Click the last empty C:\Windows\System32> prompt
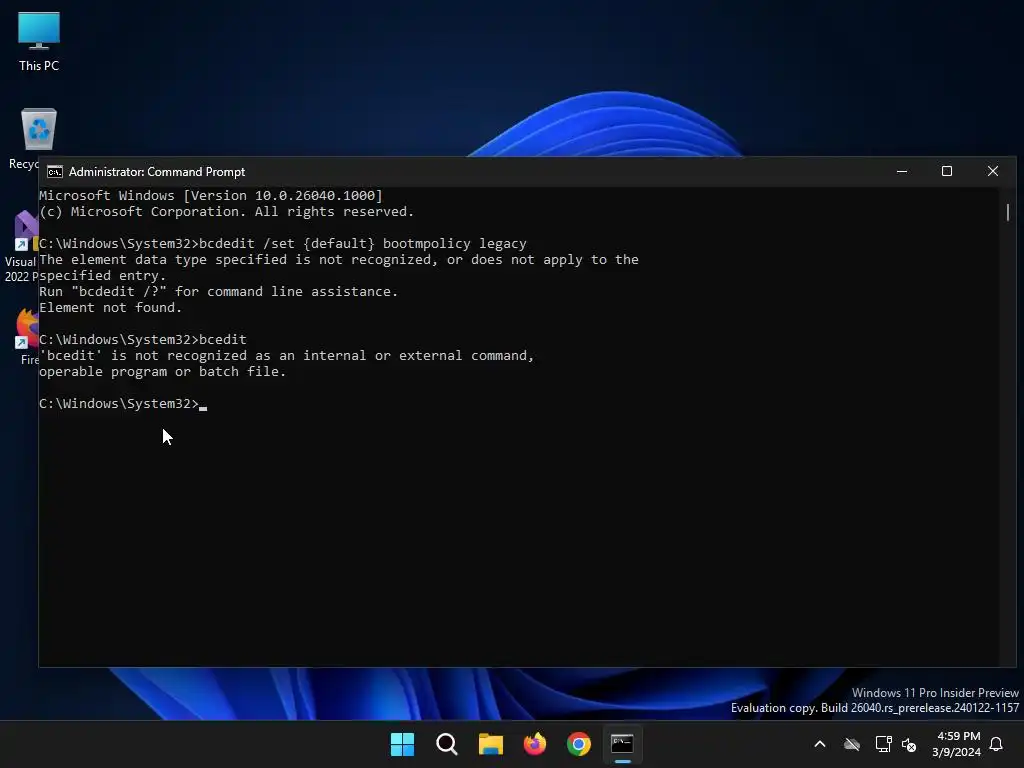1024x768 pixels. 123,404
